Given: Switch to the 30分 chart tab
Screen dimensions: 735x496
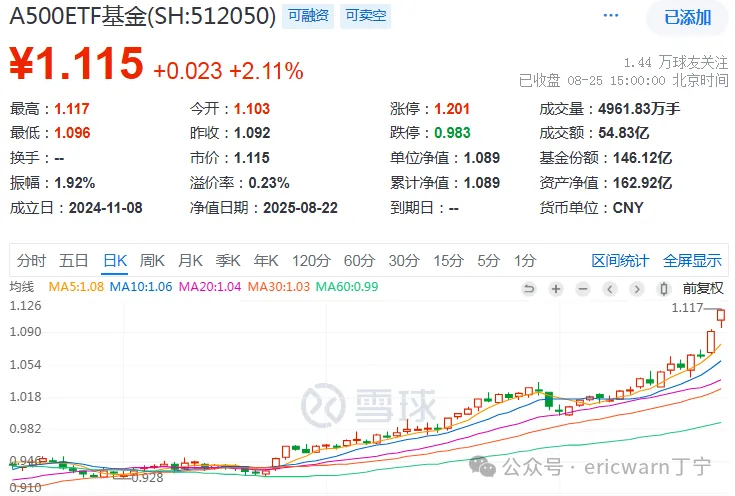Looking at the screenshot, I should click(404, 260).
